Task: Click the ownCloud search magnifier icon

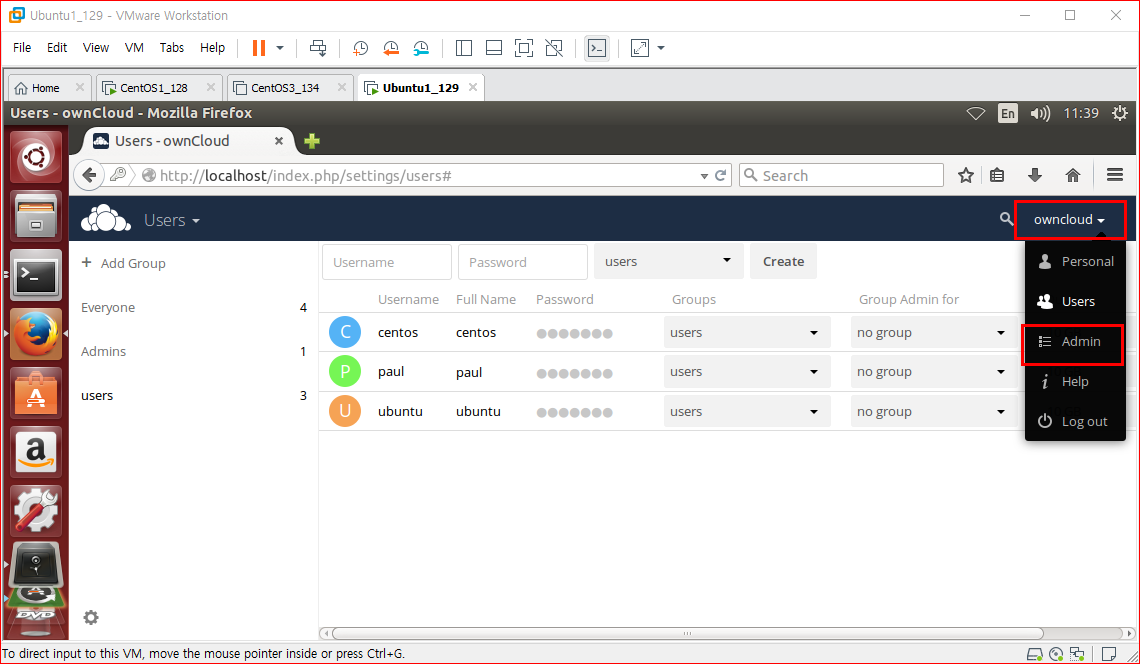Action: pos(1006,218)
